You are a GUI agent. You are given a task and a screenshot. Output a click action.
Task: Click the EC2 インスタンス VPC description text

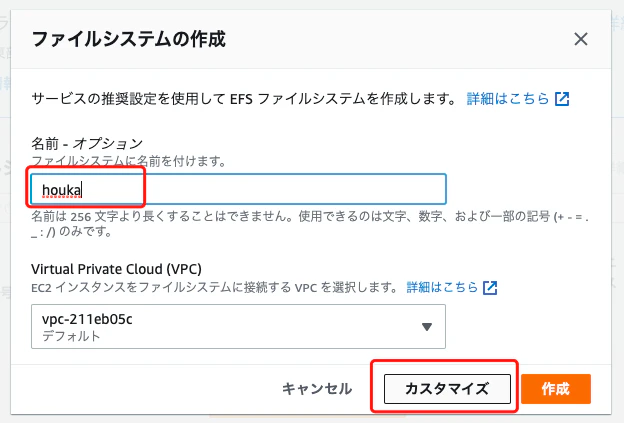(214, 287)
